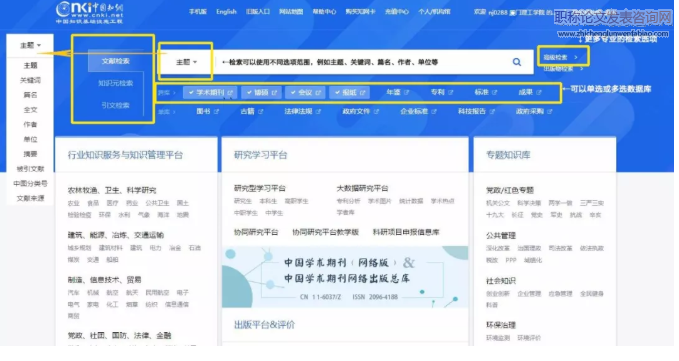The image size is (679, 361).
Task: Select the 年鉴 database
Action: [x=393, y=92]
